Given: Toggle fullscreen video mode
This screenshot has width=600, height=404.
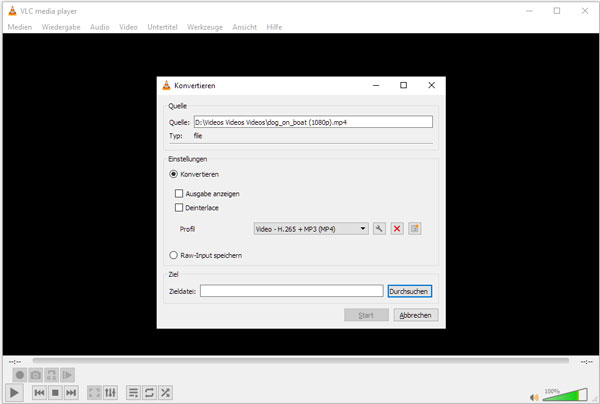Looking at the screenshot, I should coord(94,393).
